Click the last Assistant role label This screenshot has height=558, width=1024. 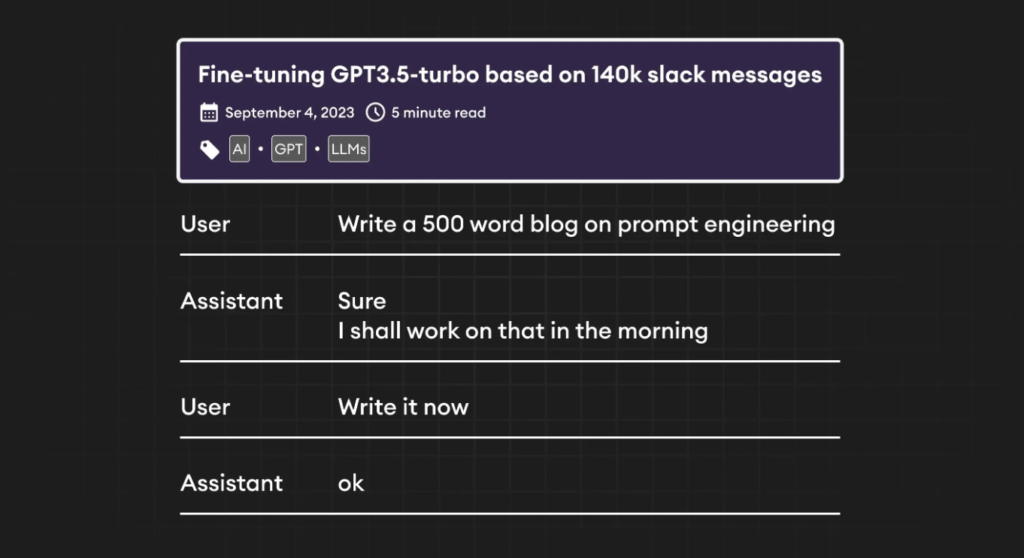(x=232, y=484)
